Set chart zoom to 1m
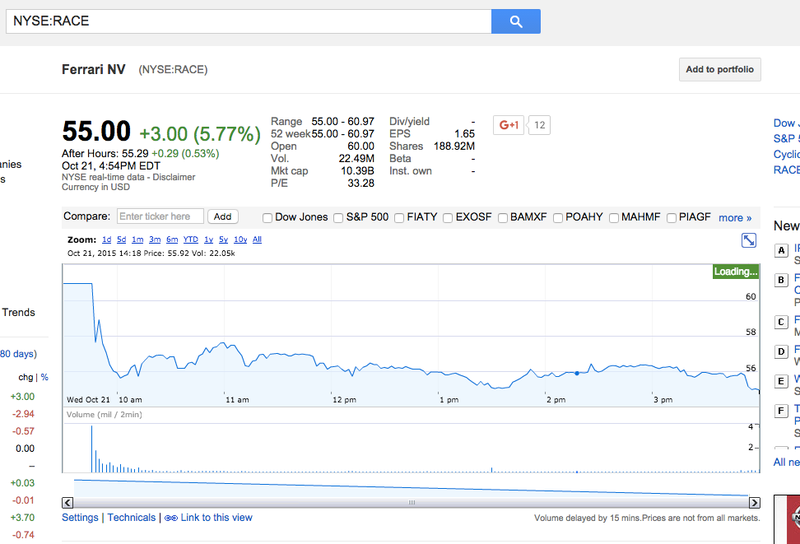The image size is (800, 544). pyautogui.click(x=137, y=239)
